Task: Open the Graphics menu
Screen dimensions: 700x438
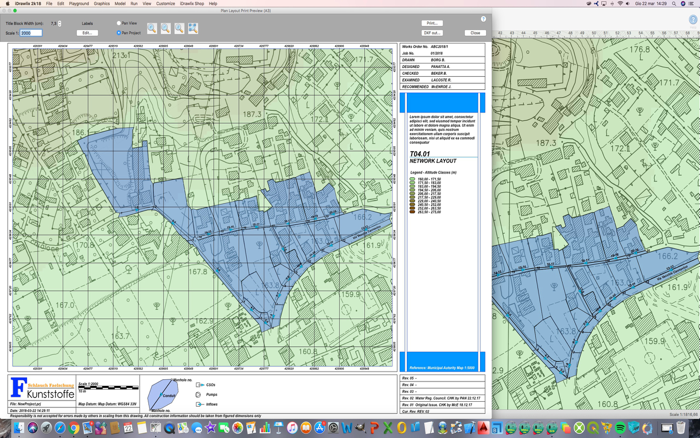Action: coord(102,4)
